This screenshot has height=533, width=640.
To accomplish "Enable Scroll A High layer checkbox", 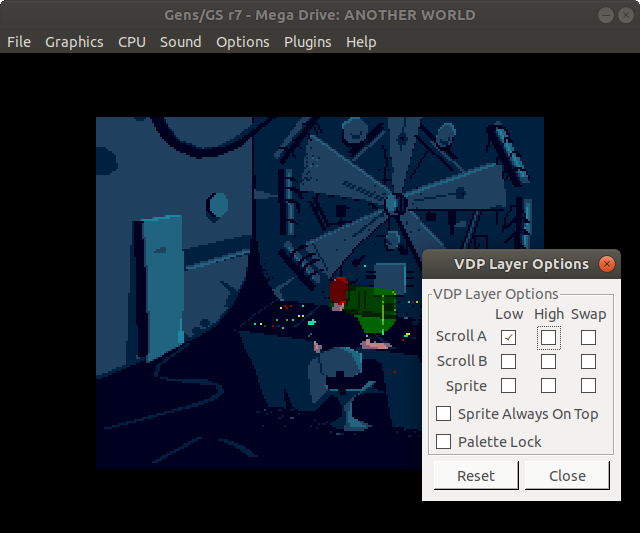I will coord(548,337).
